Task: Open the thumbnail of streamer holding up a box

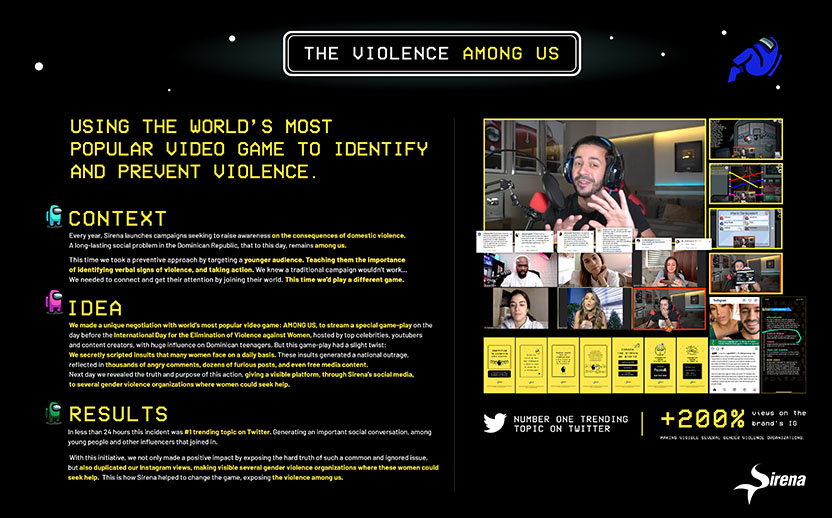Action: 746,273
